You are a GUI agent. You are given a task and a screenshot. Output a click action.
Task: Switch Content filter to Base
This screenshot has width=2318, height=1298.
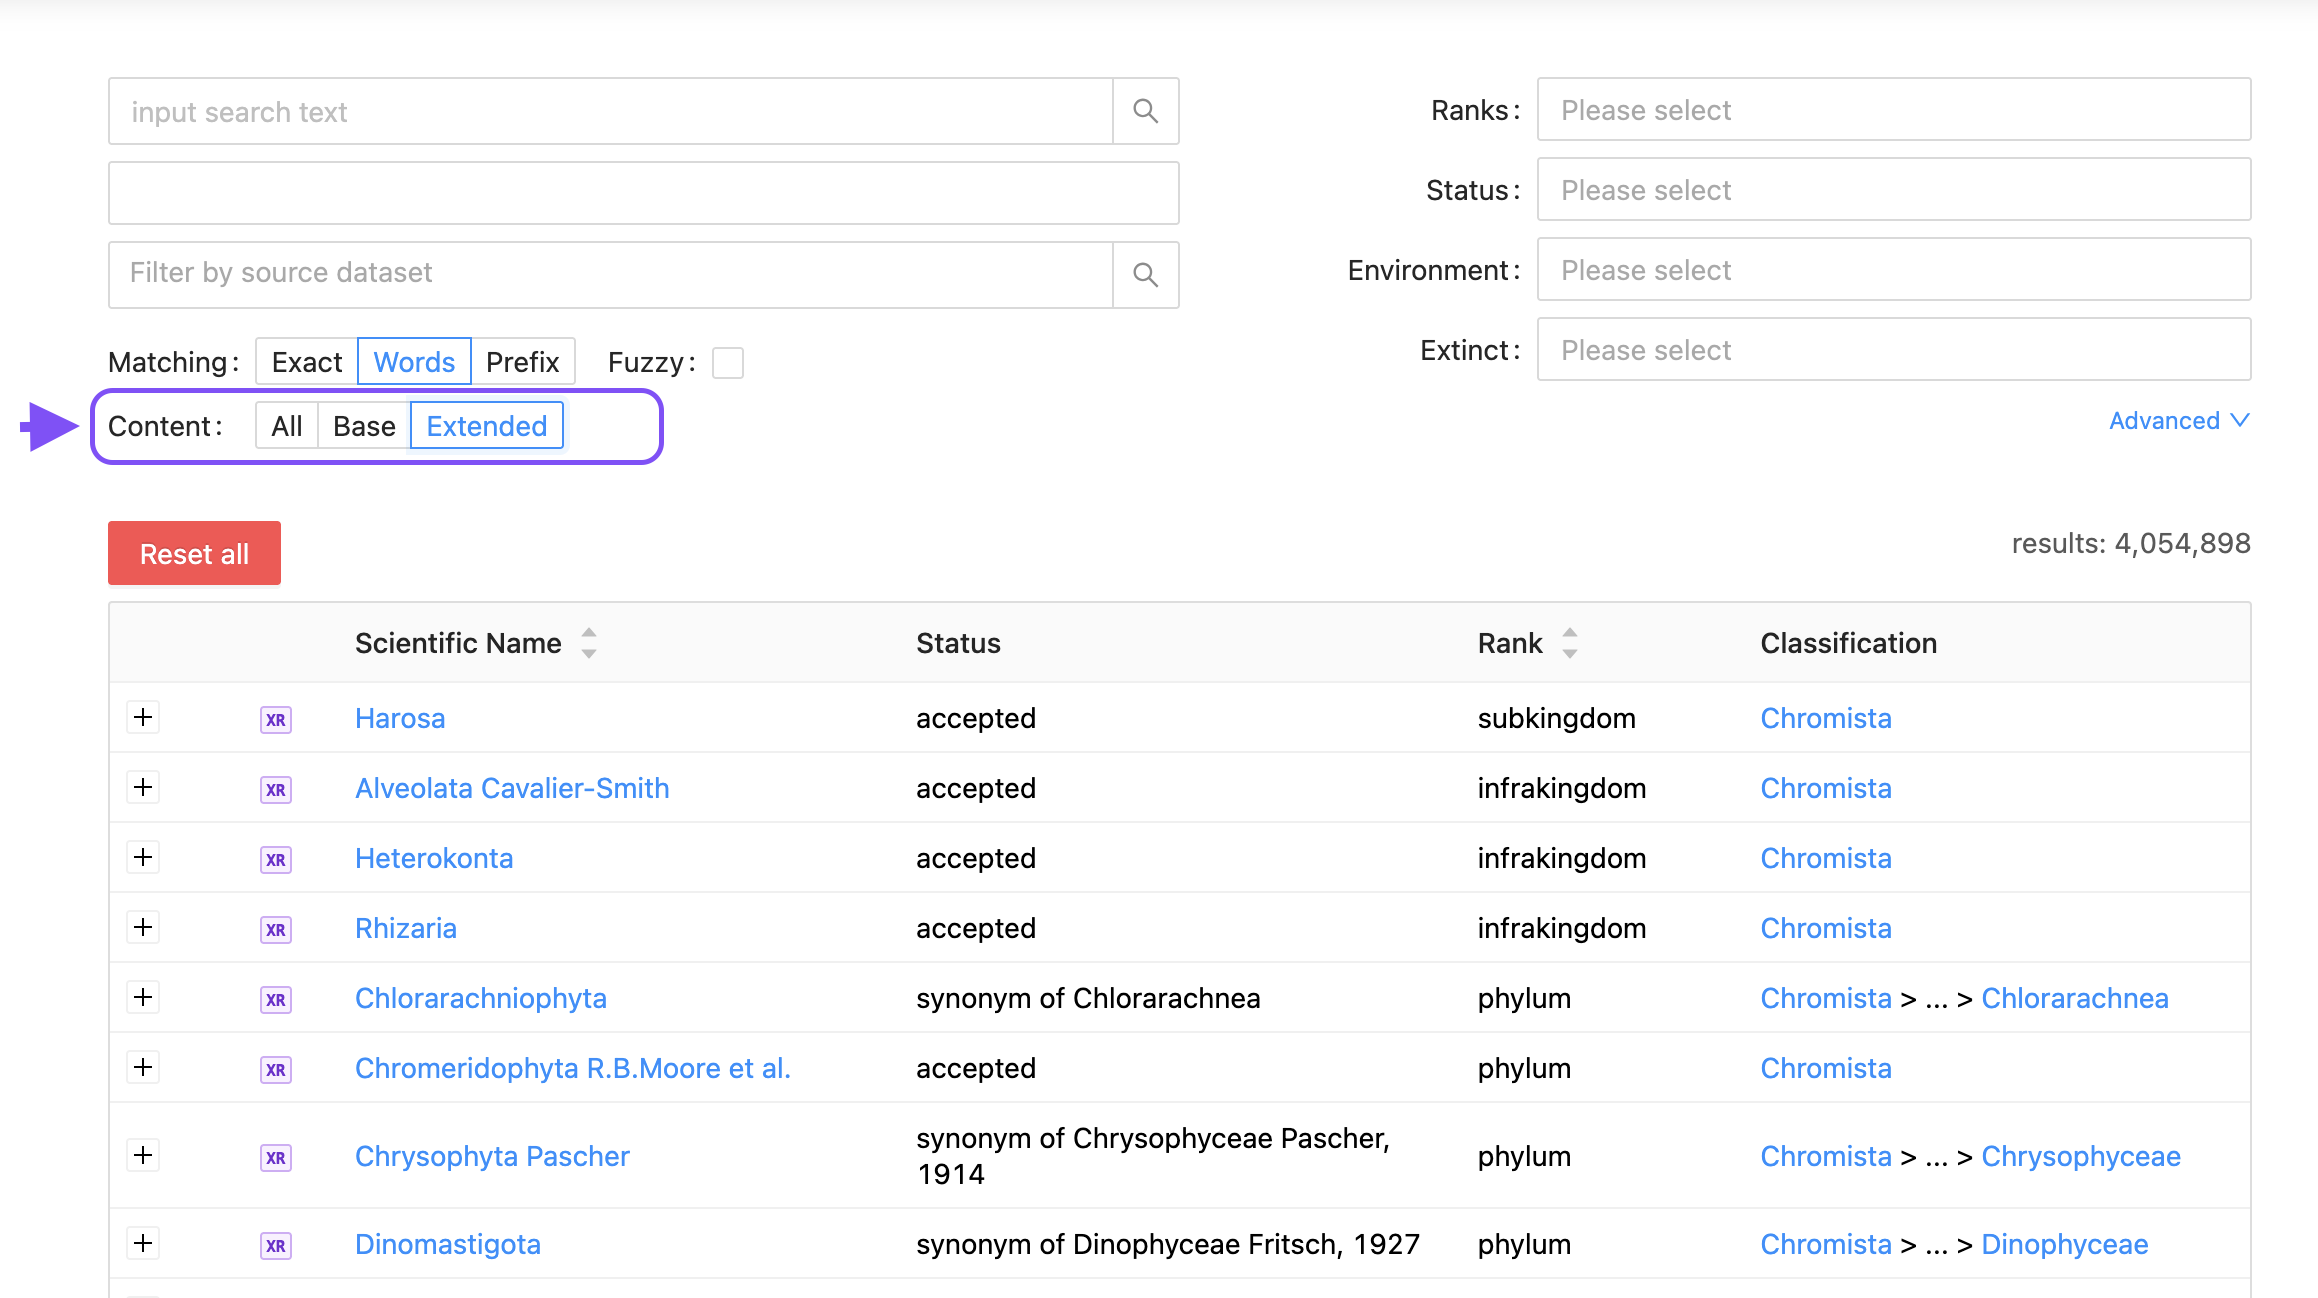tap(364, 426)
